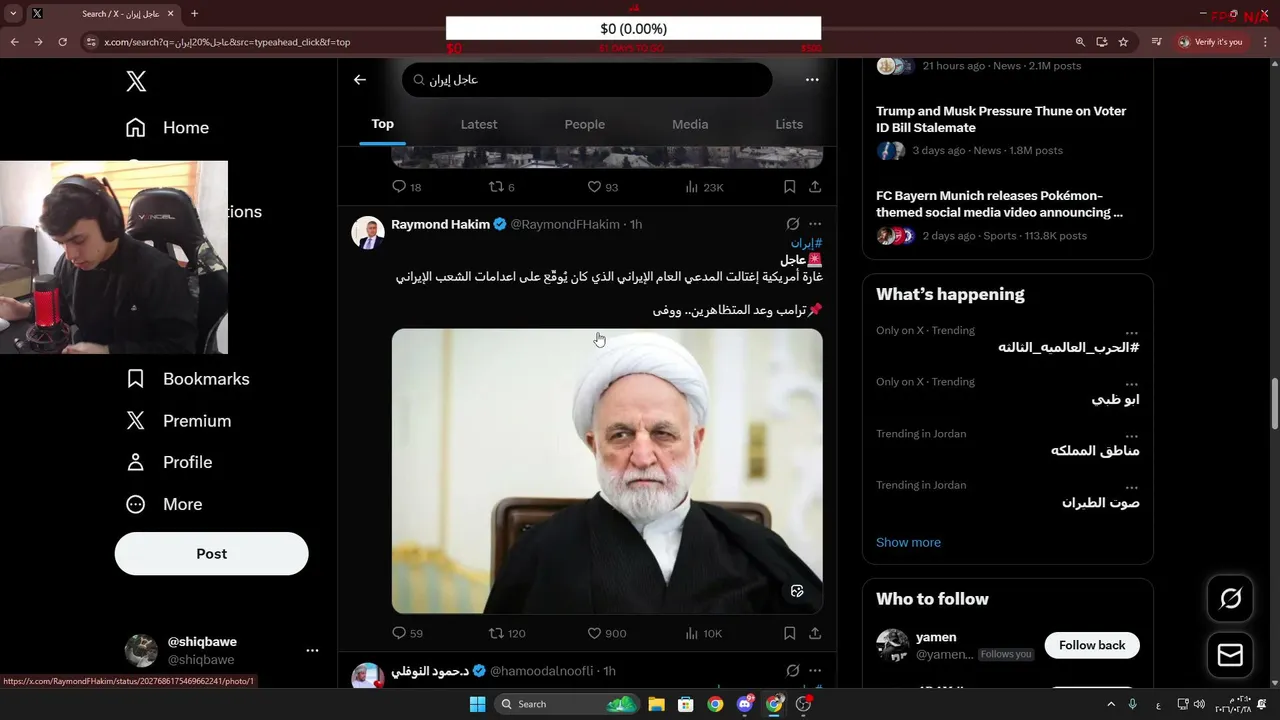This screenshot has width=1280, height=720.
Task: Like the post with 93 likes
Action: point(602,187)
